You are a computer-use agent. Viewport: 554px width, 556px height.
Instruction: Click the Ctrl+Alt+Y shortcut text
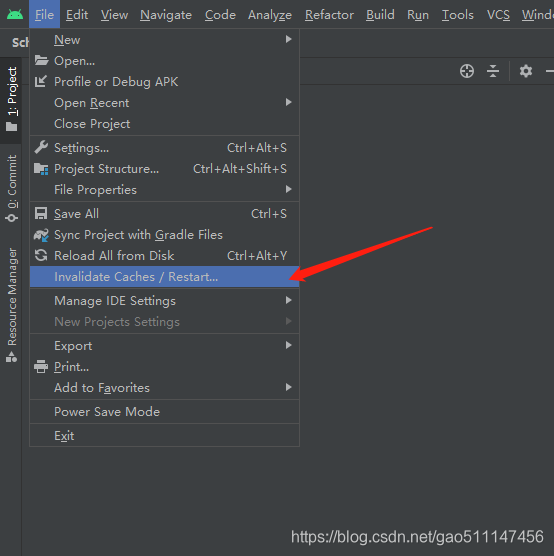pyautogui.click(x=257, y=256)
